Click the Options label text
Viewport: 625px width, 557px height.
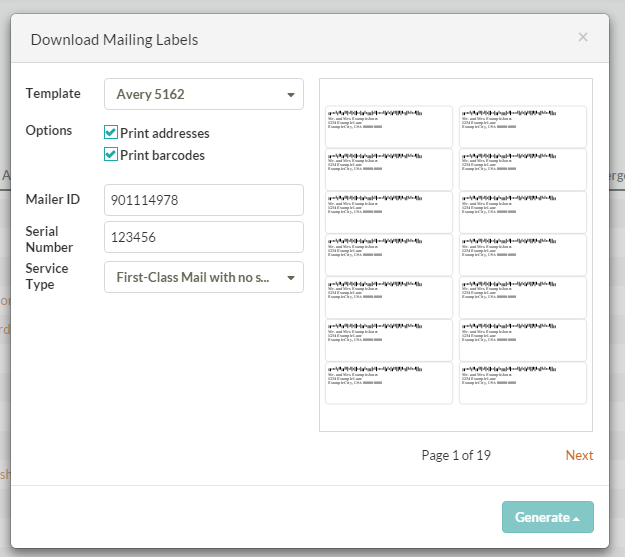click(49, 130)
